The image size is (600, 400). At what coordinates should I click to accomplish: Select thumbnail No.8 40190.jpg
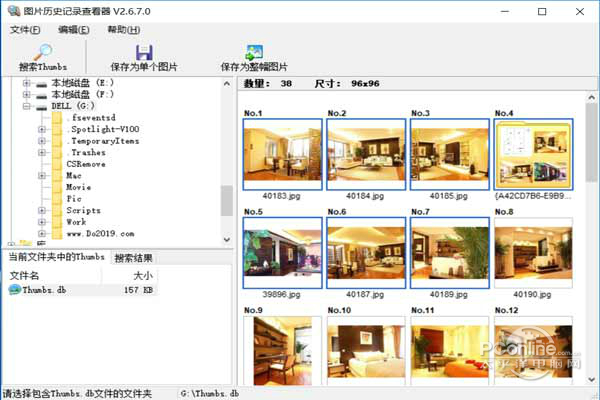click(x=533, y=253)
